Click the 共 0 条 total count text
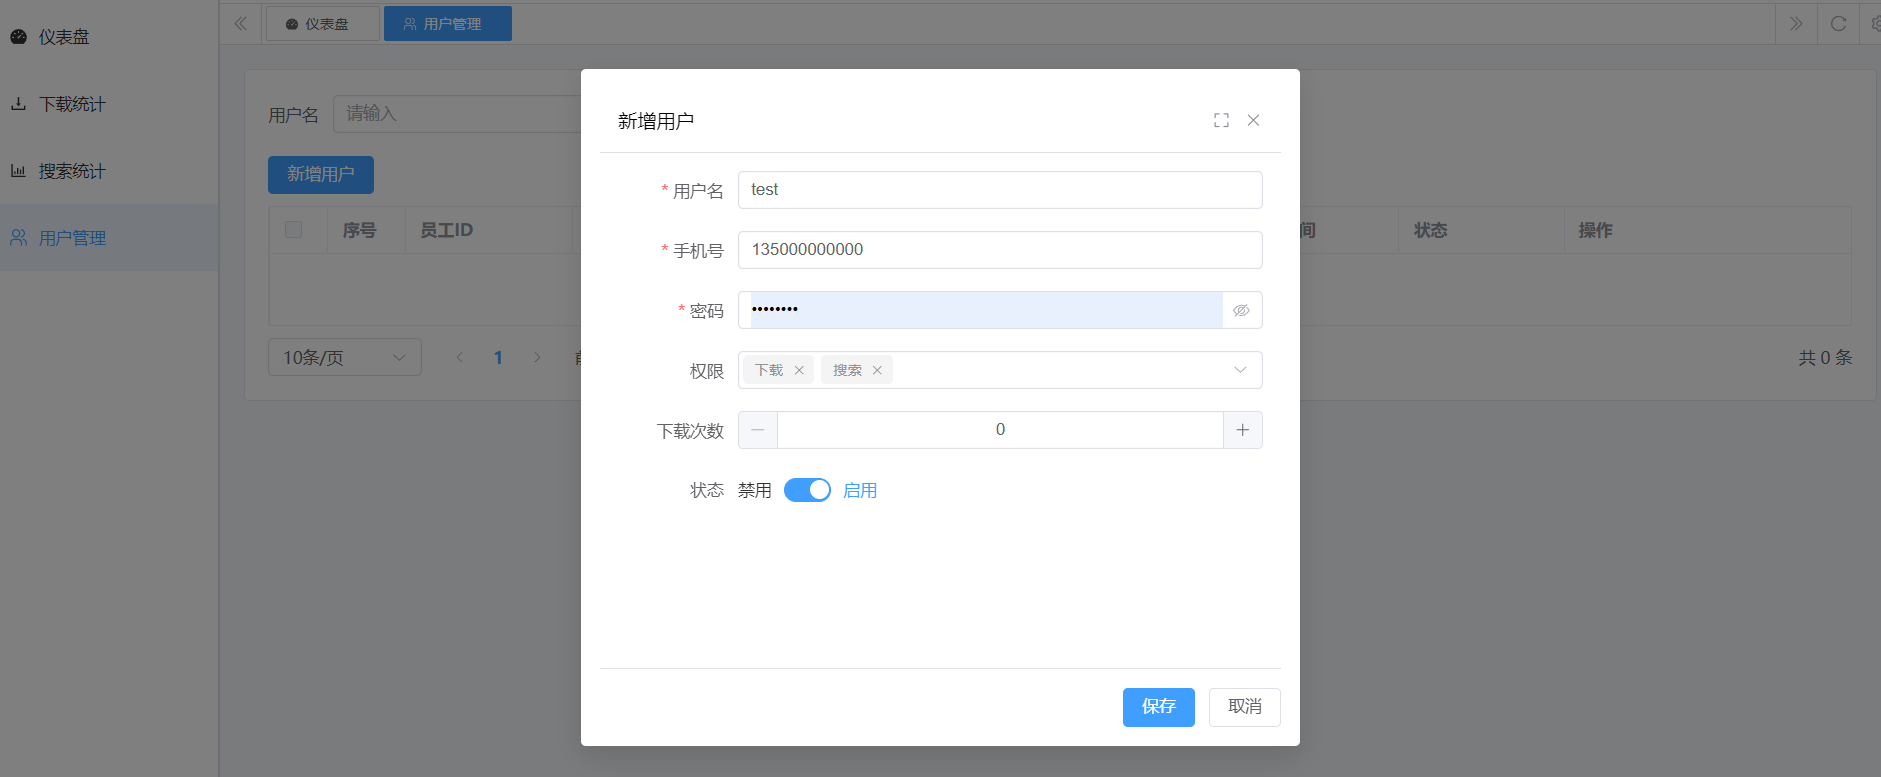The image size is (1881, 777). click(1825, 357)
